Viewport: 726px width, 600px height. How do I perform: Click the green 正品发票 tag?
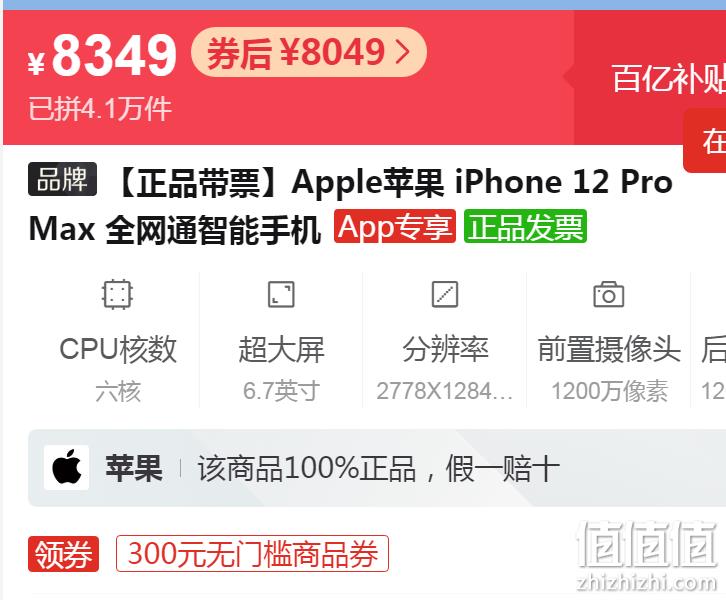(x=525, y=226)
